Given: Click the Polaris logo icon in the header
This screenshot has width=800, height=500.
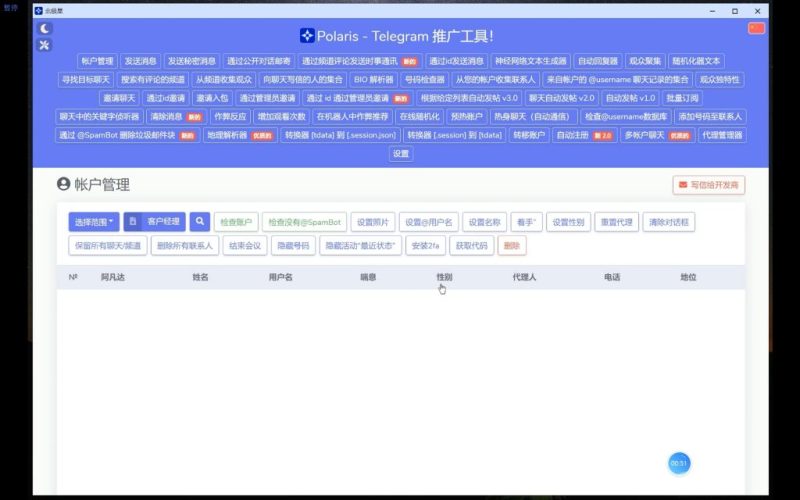Looking at the screenshot, I should click(307, 36).
